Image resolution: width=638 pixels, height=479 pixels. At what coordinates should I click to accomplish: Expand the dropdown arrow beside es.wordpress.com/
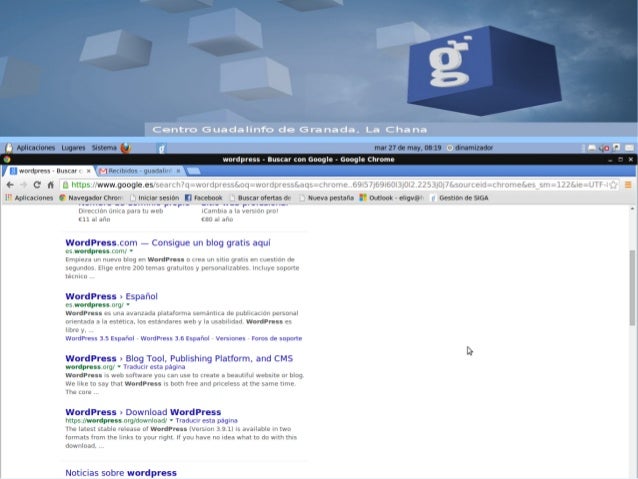pos(131,251)
